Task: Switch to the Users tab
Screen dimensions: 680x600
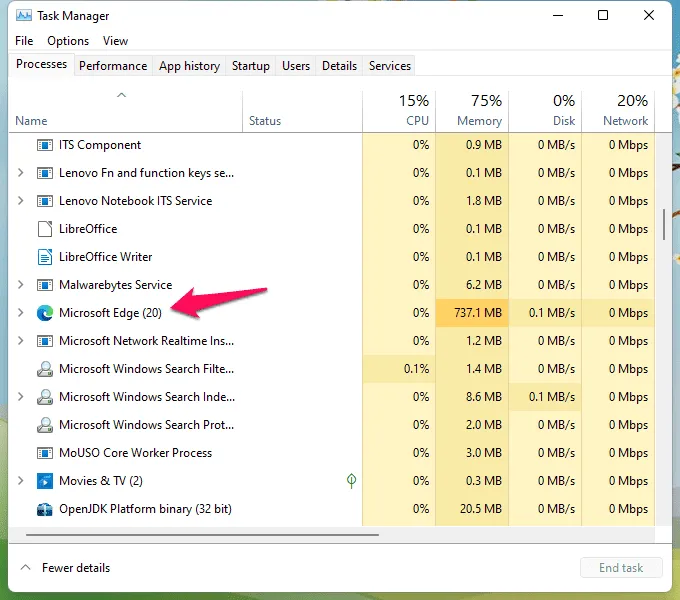Action: [x=296, y=65]
